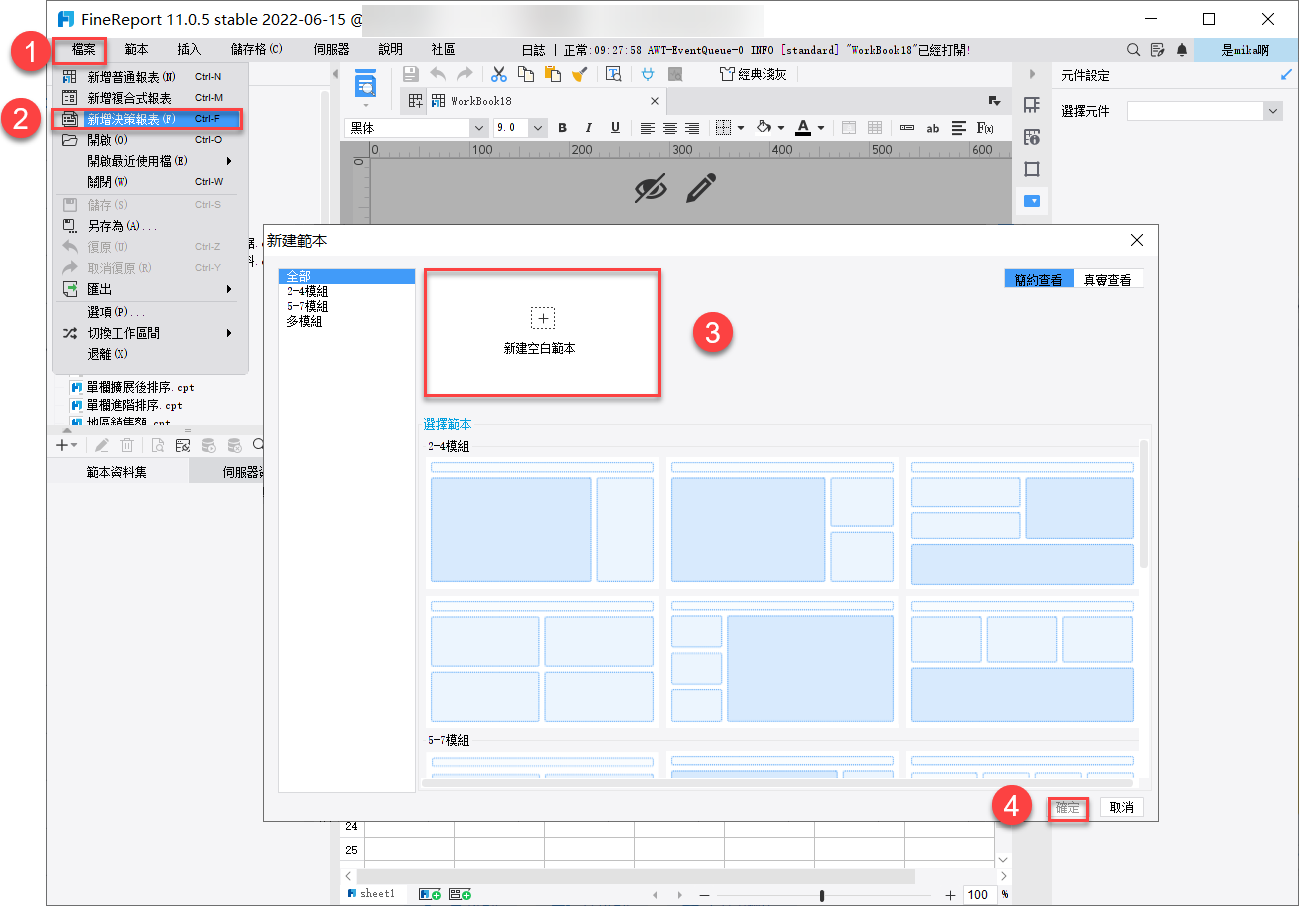Toggle bold formatting
The image size is (1299, 906).
pyautogui.click(x=563, y=128)
